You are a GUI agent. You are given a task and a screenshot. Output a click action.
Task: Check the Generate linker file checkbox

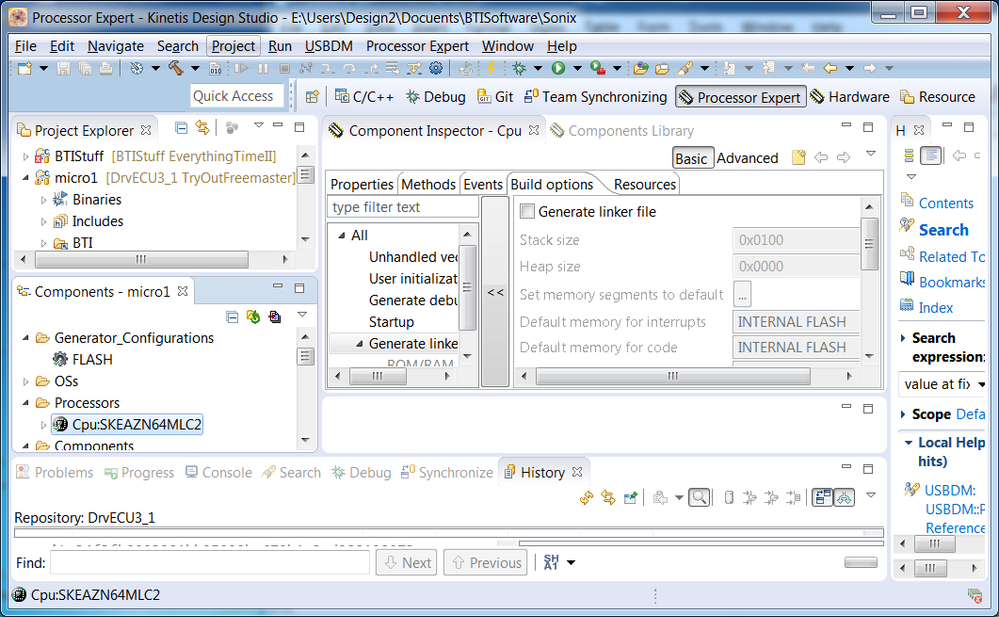point(528,211)
